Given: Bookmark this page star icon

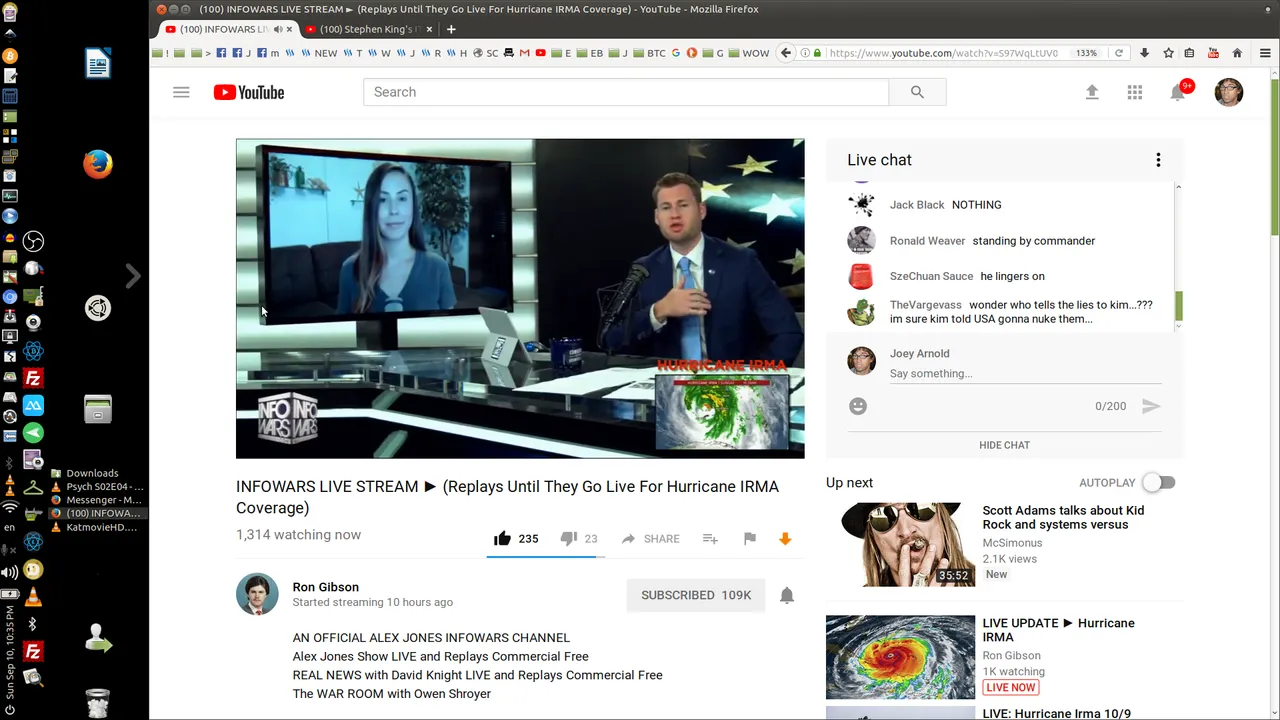Looking at the screenshot, I should (x=1168, y=53).
